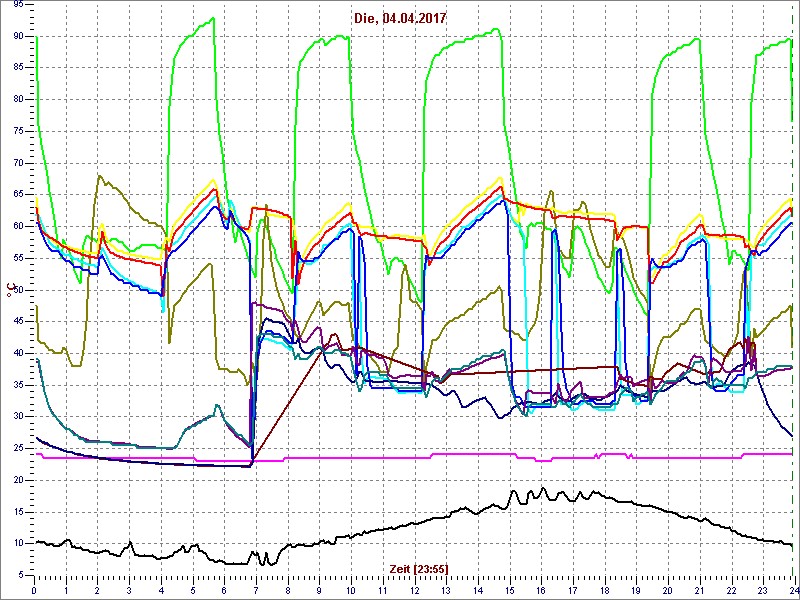Click the y-axis value 90
This screenshot has width=800, height=600.
coord(18,36)
